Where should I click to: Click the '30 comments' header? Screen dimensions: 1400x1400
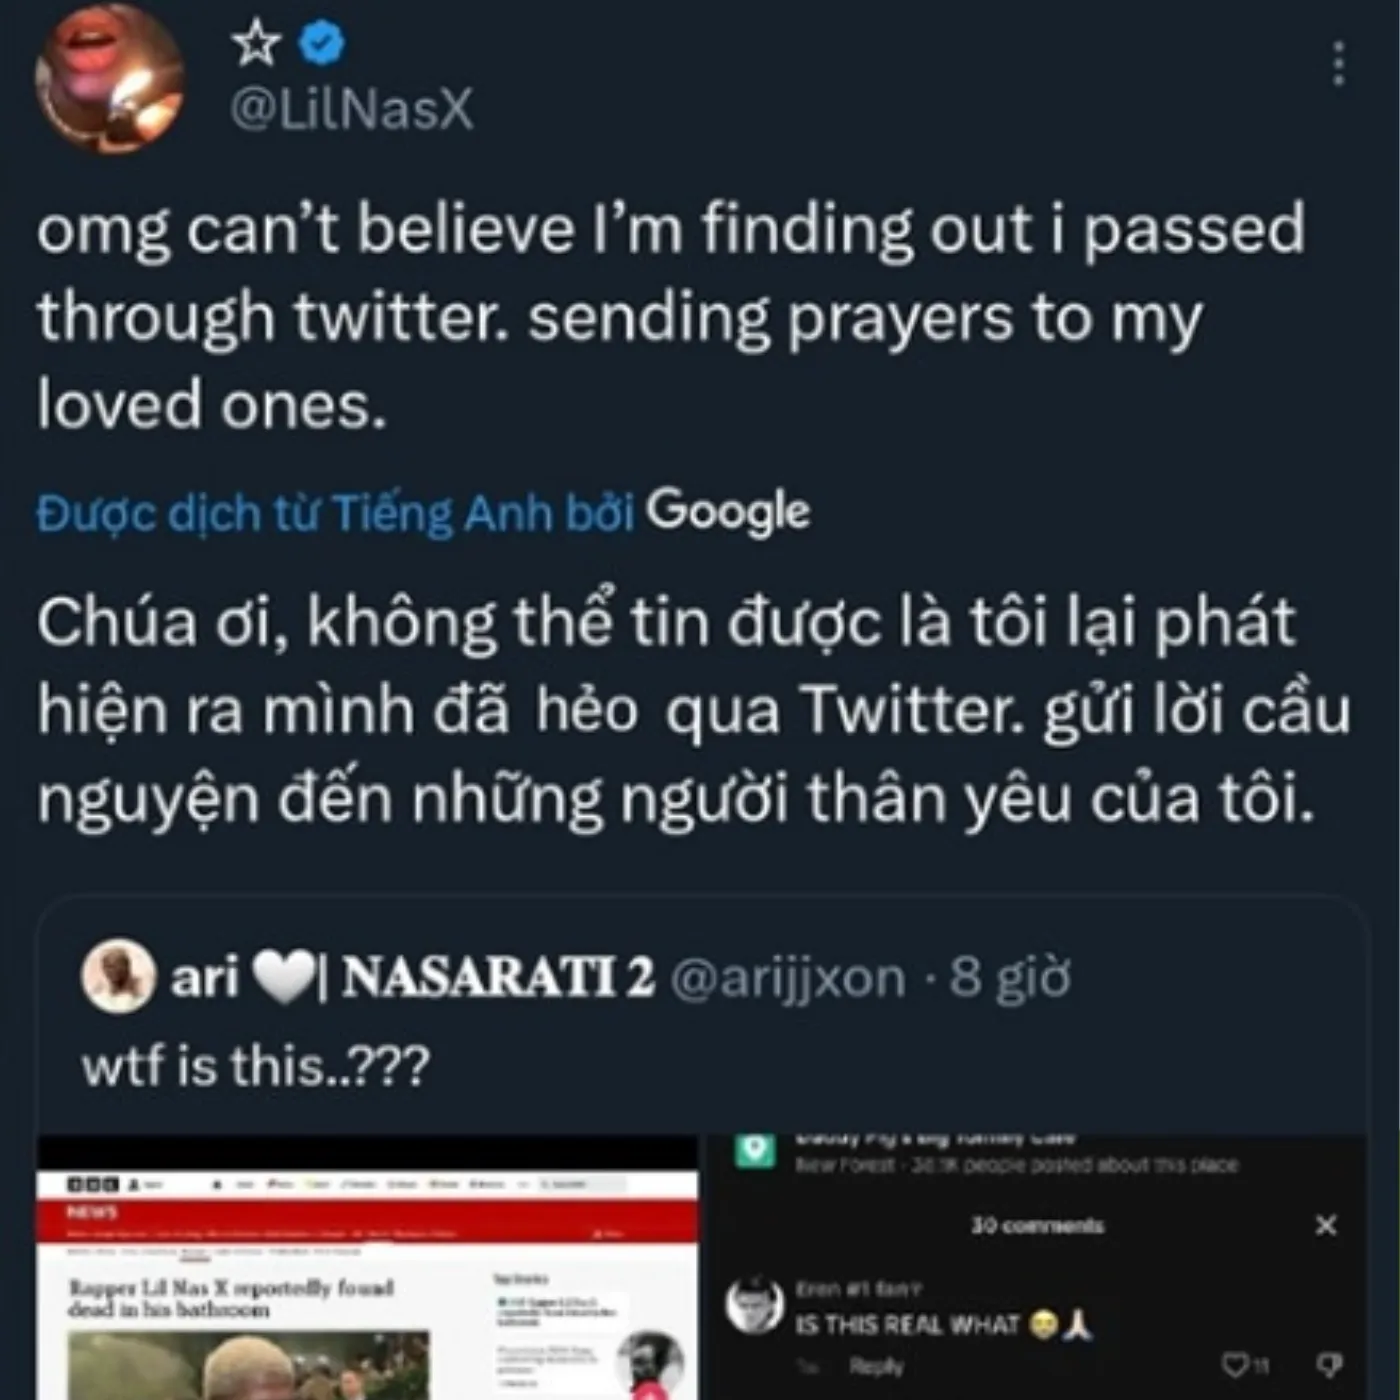point(1037,1225)
